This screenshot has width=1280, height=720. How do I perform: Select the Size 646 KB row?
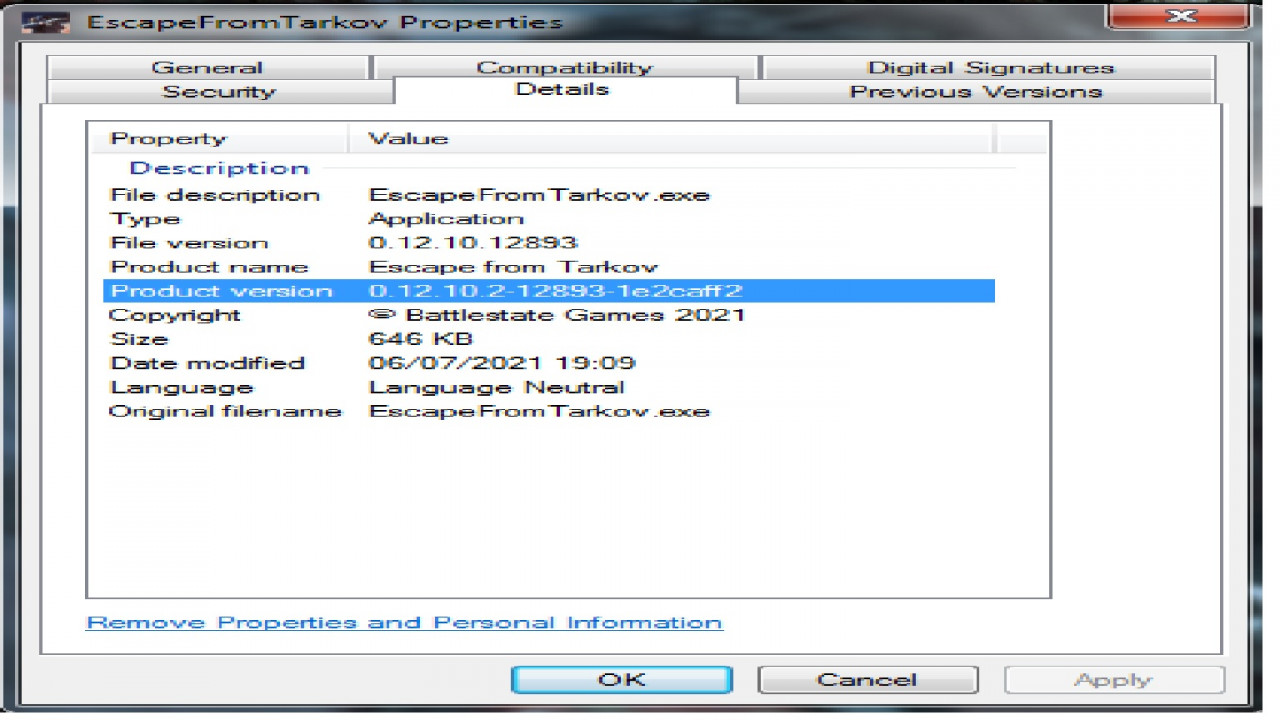[x=549, y=339]
